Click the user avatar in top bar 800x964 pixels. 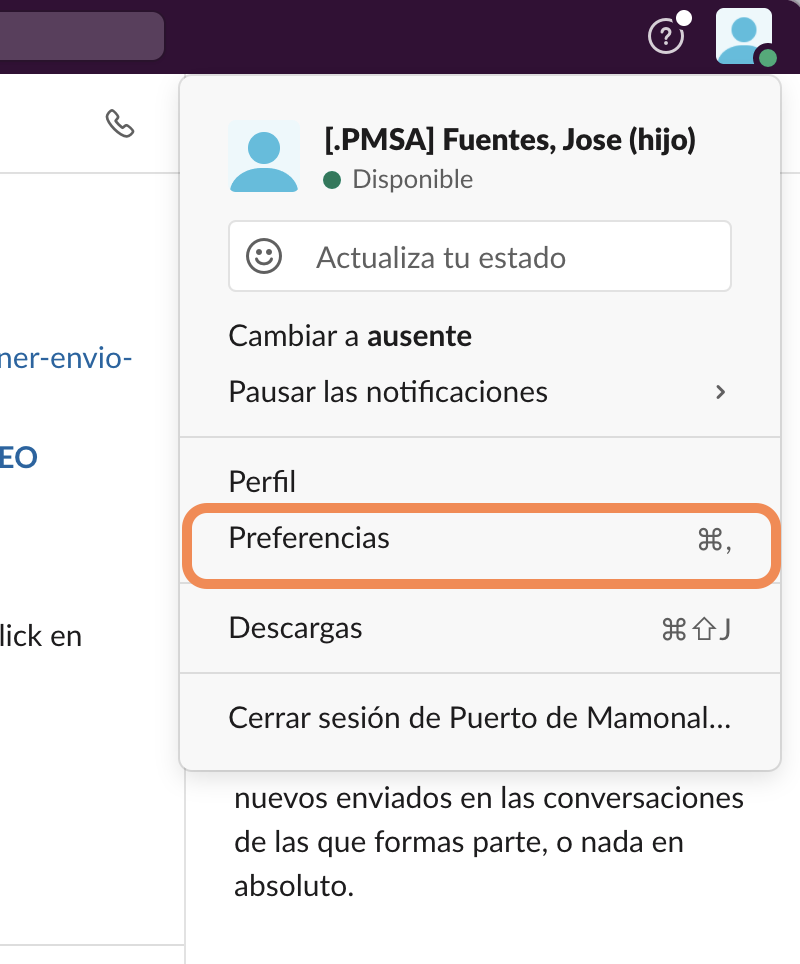click(743, 35)
